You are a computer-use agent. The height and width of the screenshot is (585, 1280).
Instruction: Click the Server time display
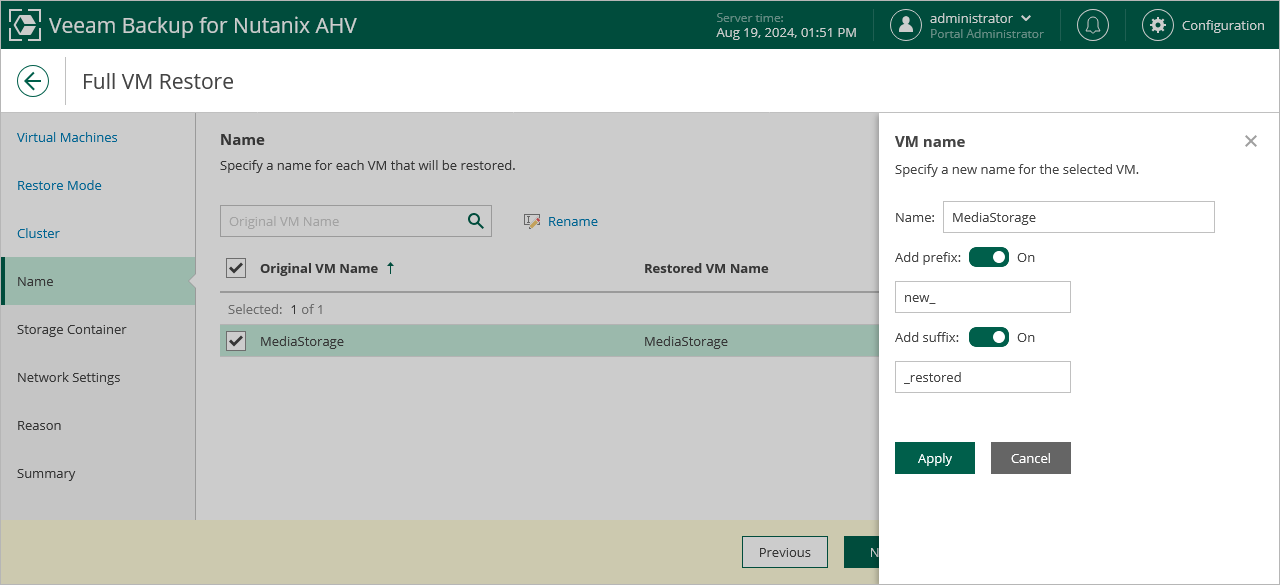(x=786, y=25)
